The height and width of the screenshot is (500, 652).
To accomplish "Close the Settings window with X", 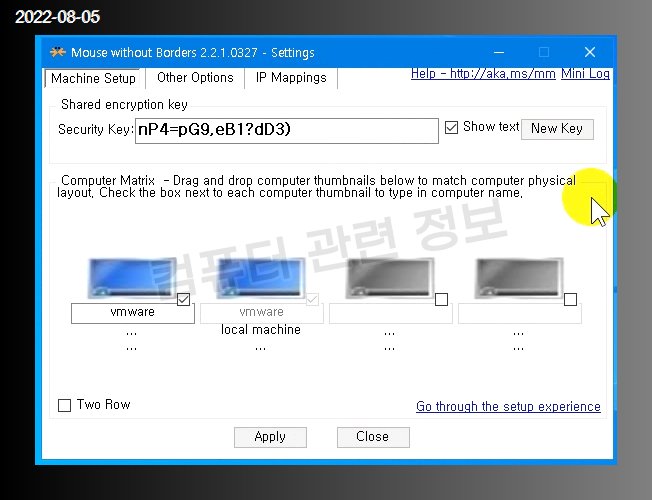I will [590, 52].
